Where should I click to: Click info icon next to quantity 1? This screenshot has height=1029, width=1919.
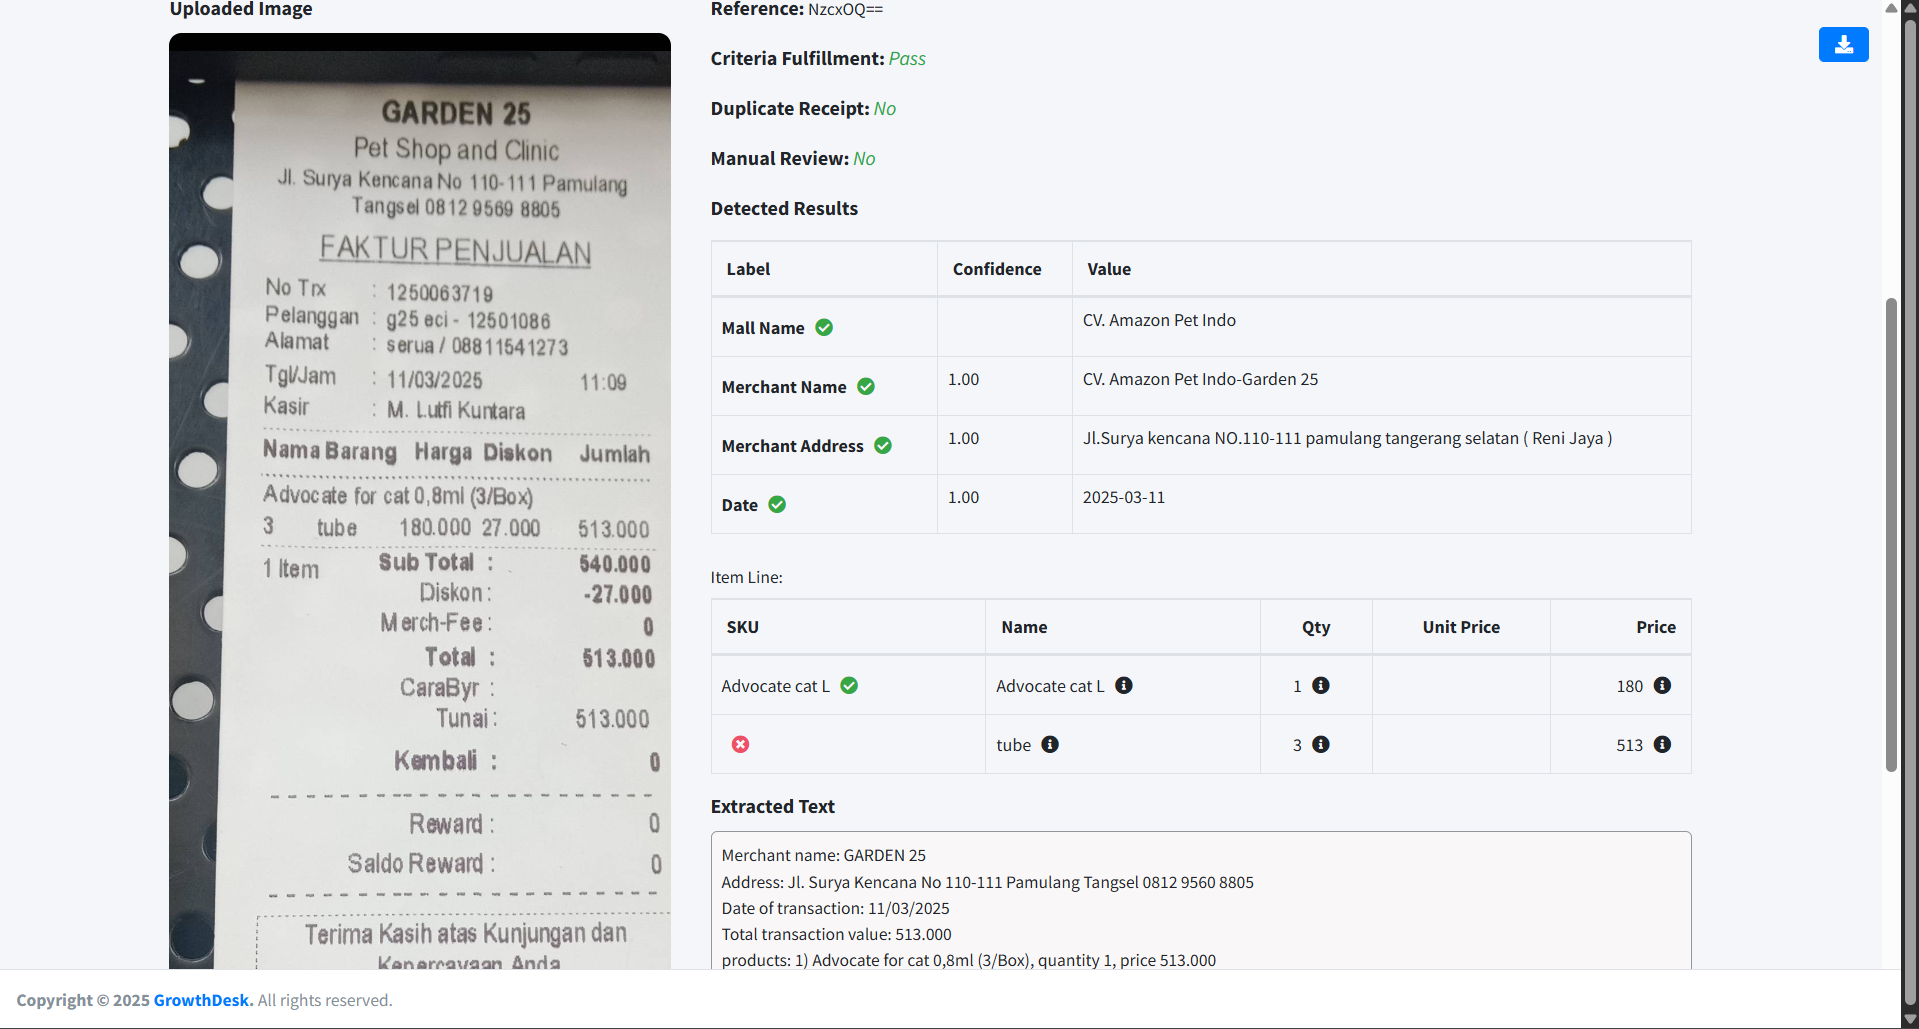pos(1321,686)
